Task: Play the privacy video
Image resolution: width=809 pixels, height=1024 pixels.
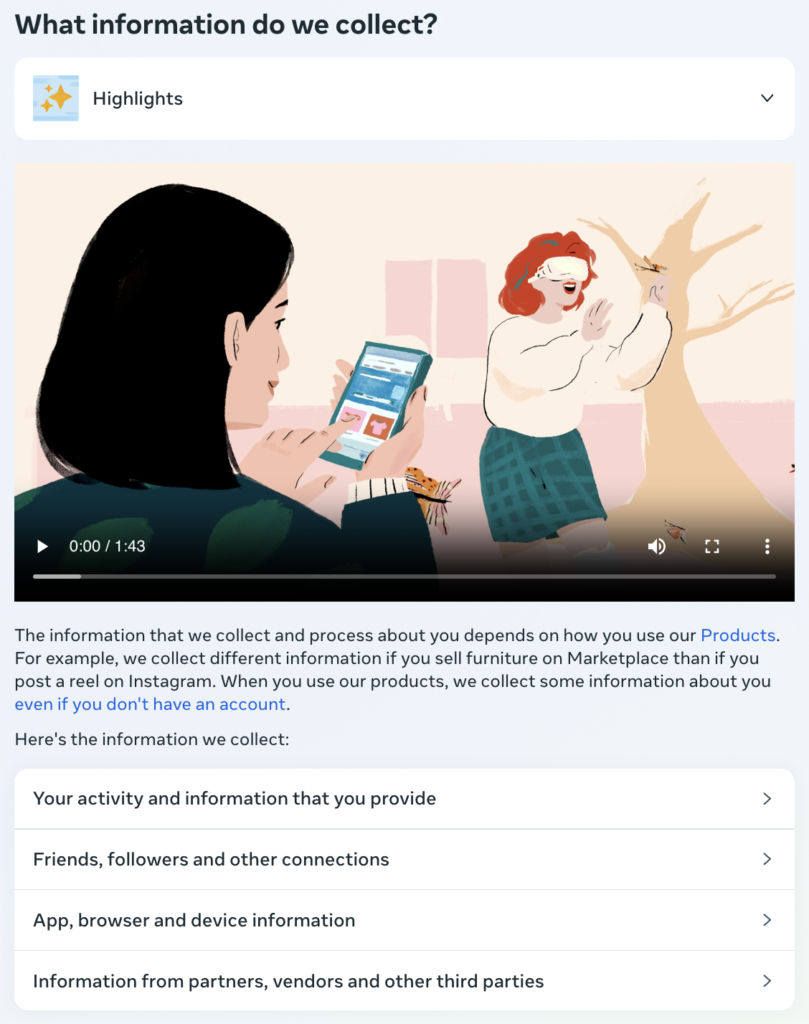Action: [x=42, y=546]
